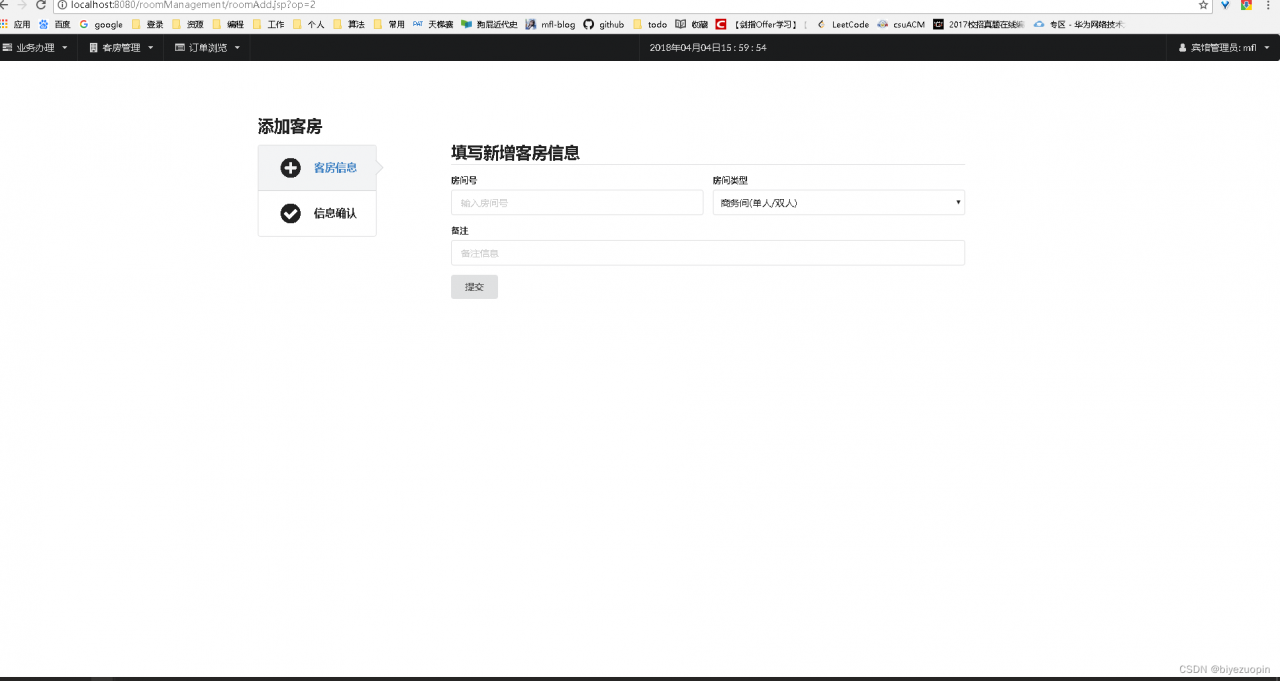The height and width of the screenshot is (681, 1280).
Task: Open the 业务办理 menu
Action: (38, 47)
